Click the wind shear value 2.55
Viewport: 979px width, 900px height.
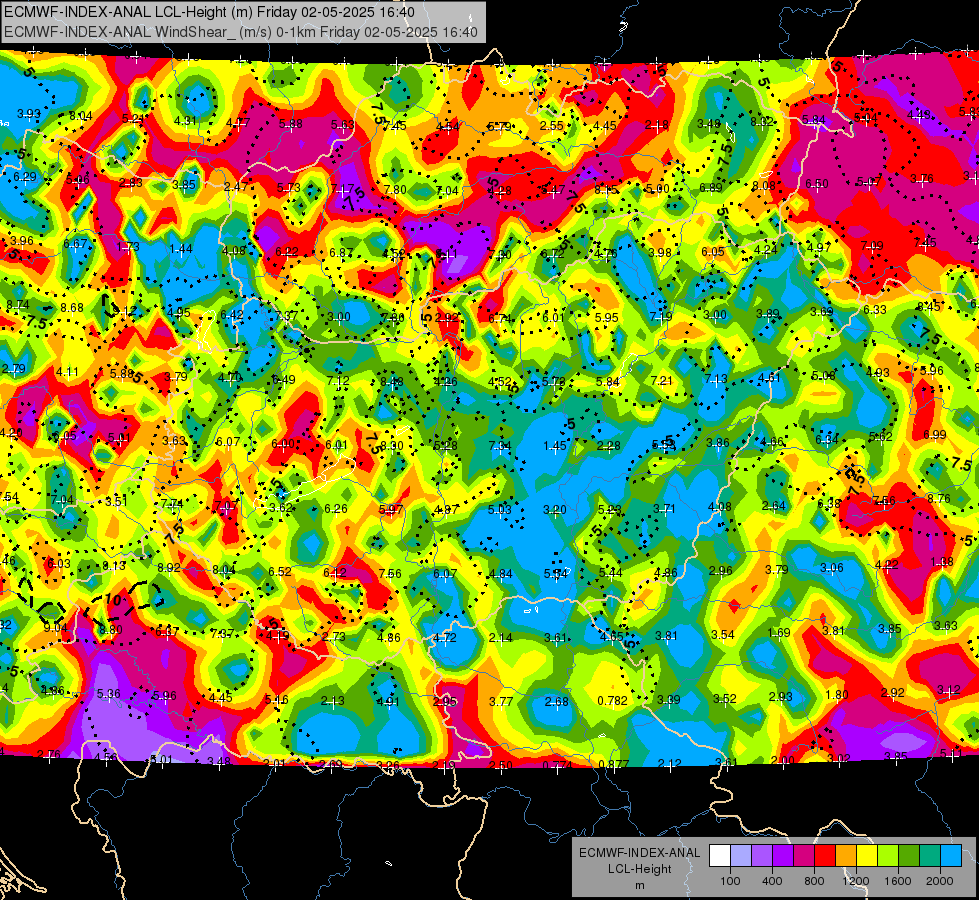pyautogui.click(x=551, y=126)
